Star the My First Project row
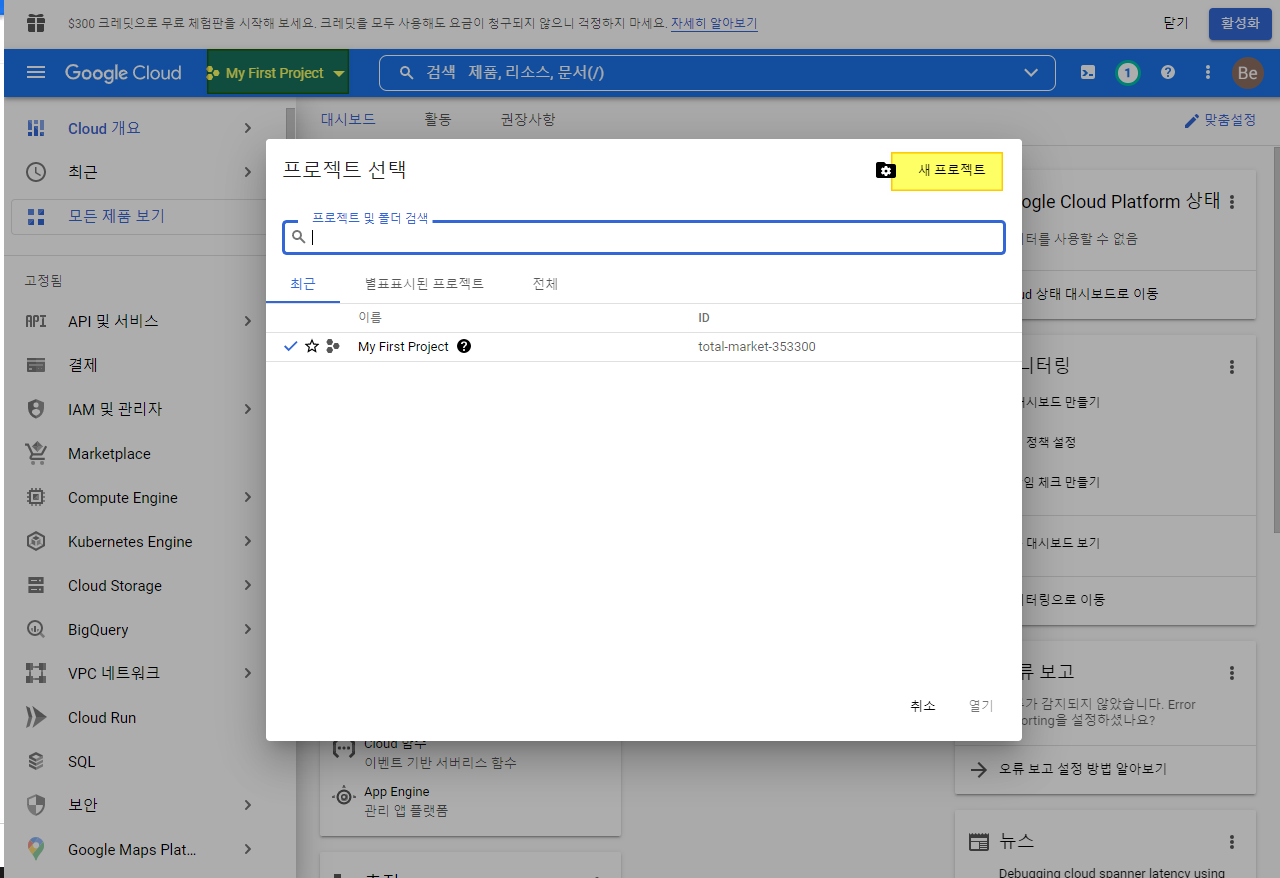Image resolution: width=1280 pixels, height=878 pixels. 312,346
